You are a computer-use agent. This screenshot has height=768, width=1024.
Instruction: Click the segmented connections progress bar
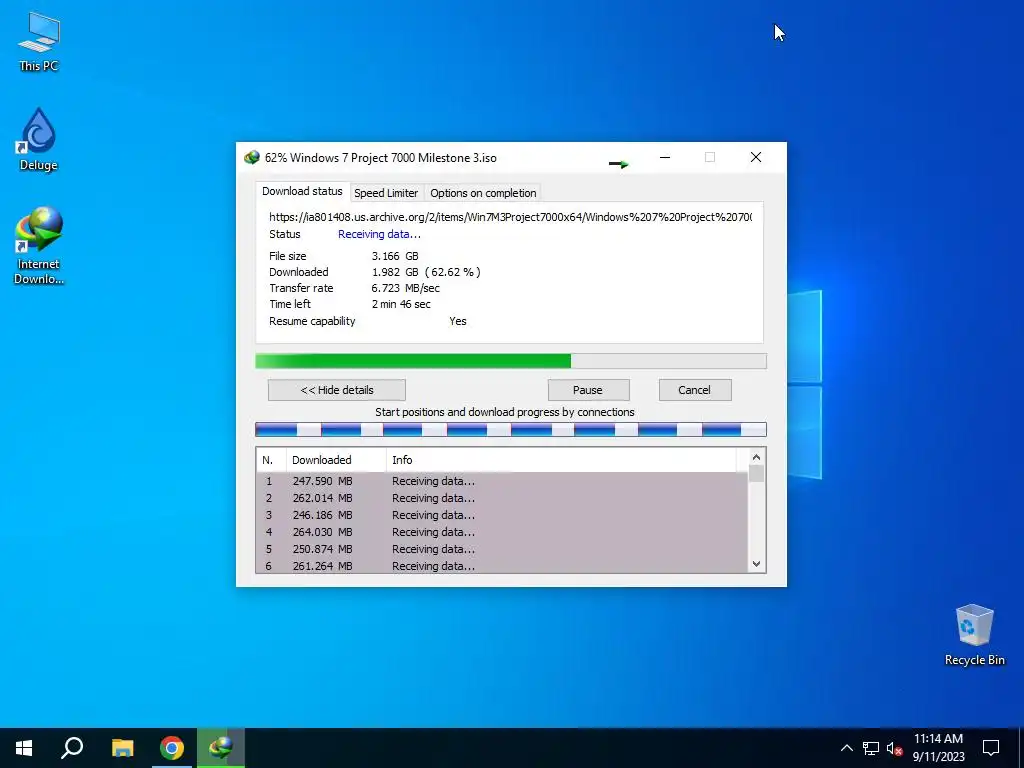click(x=511, y=430)
